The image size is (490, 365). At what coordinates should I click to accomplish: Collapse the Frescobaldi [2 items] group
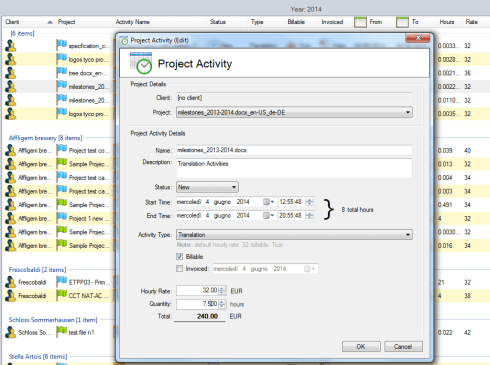pos(37,269)
